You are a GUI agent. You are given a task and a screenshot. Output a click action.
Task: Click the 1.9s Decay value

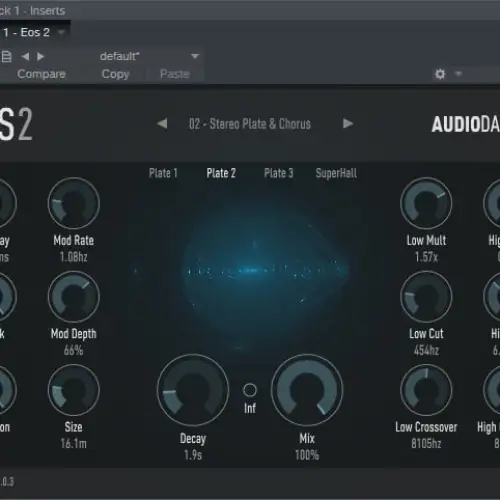[x=193, y=455]
